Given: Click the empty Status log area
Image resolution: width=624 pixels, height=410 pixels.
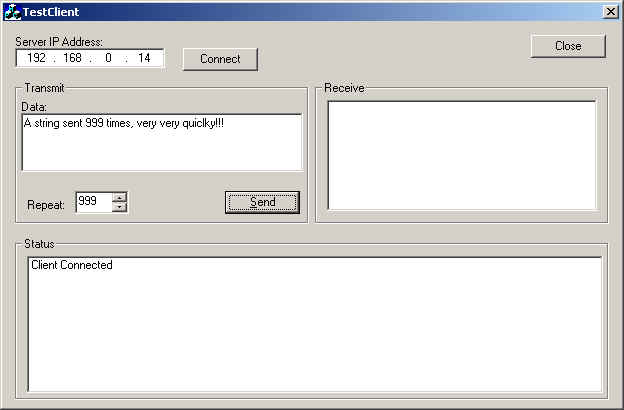Looking at the screenshot, I should point(314,330).
